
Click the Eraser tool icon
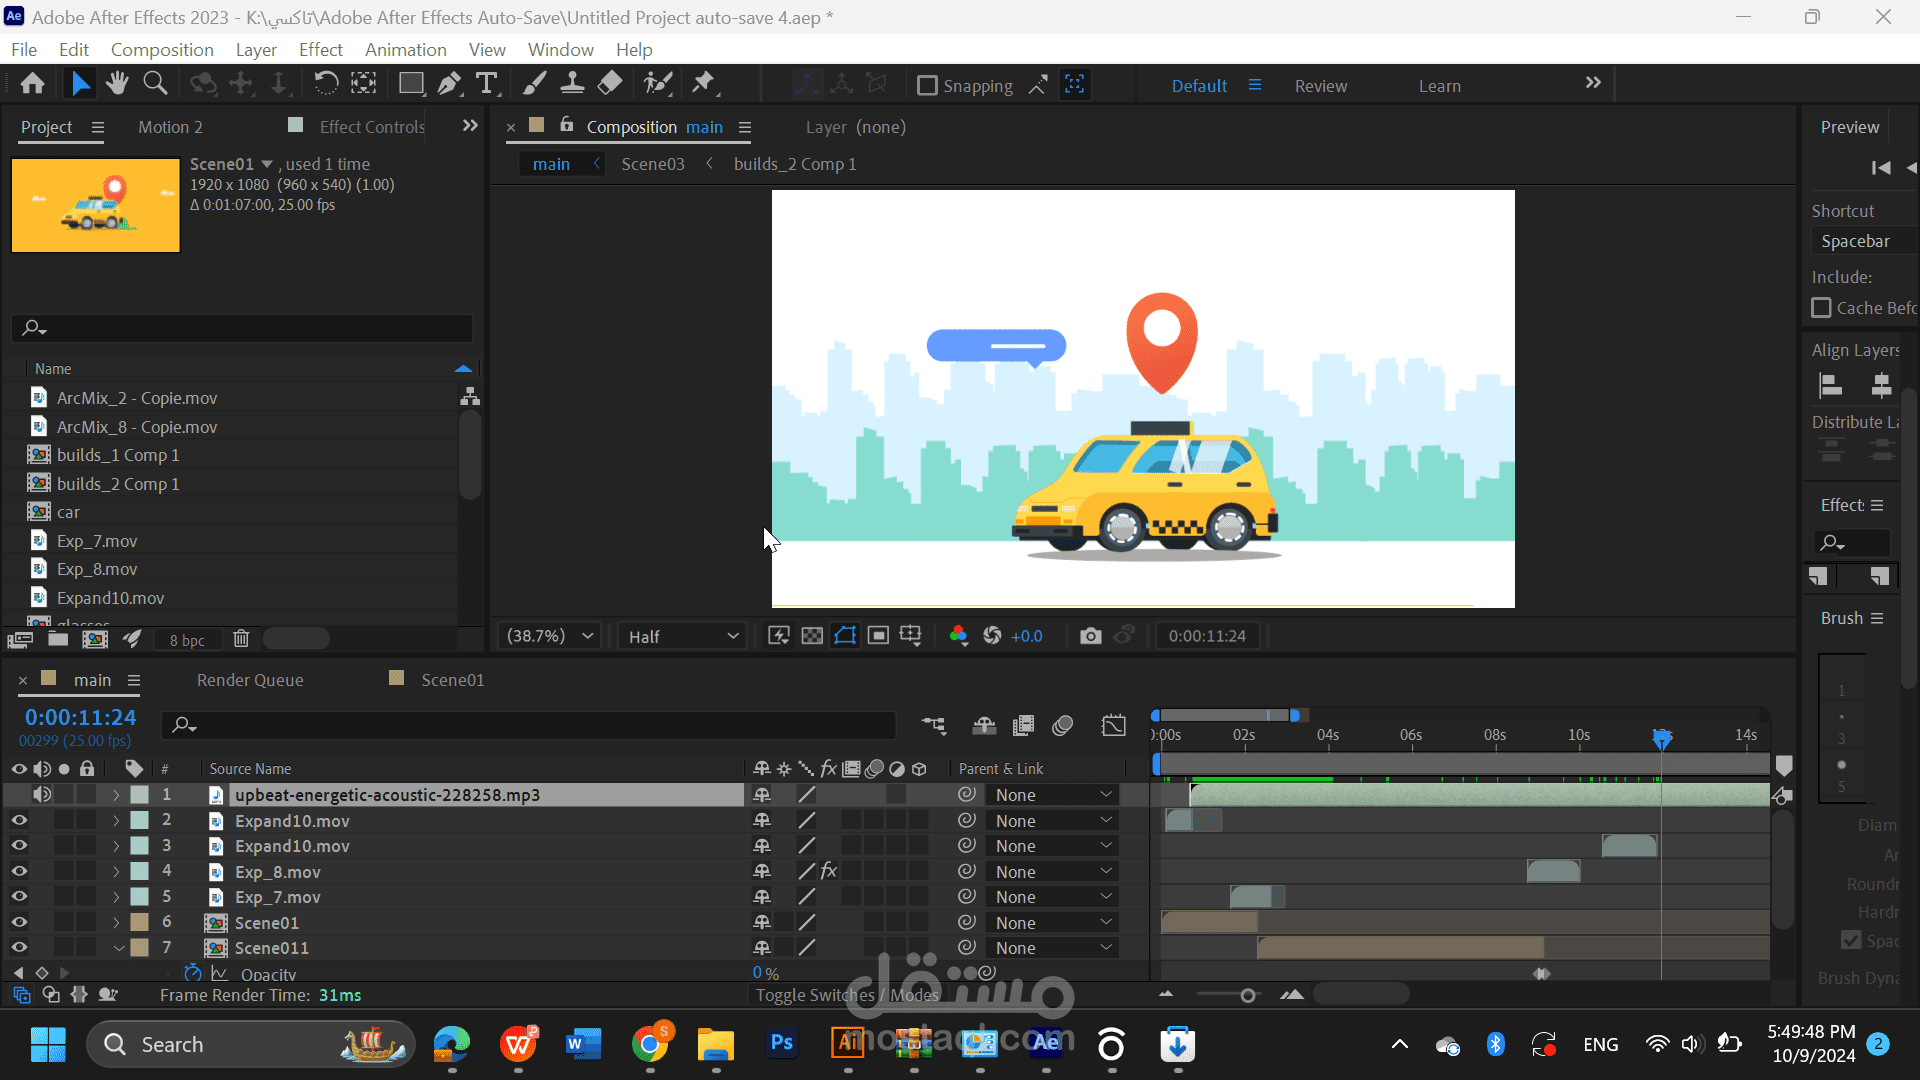(x=610, y=84)
